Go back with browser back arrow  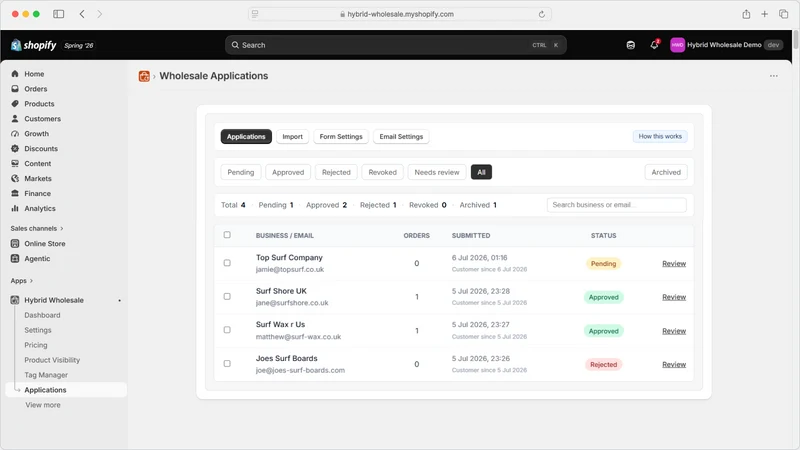82,14
